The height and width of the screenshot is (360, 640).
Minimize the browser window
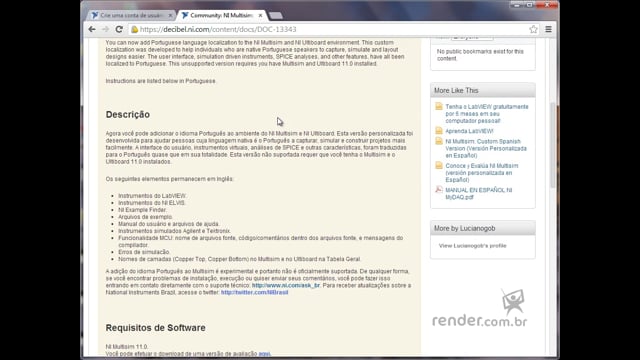[517, 5]
